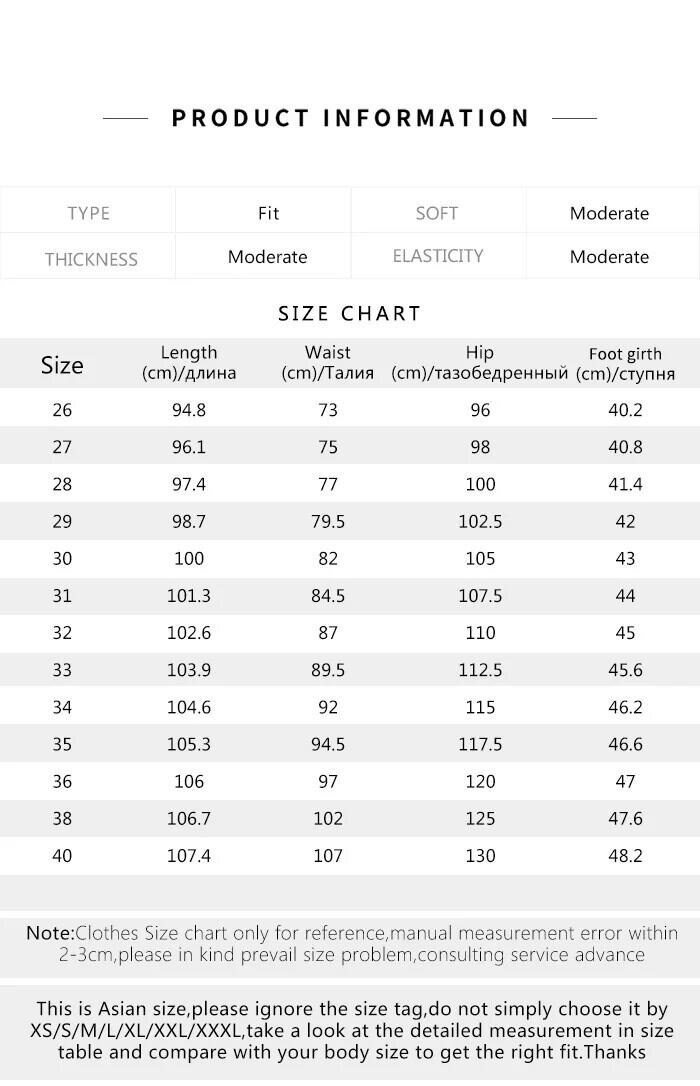Click the Waist (cm) column header
Screen dimensions: 700x1086
point(328,363)
